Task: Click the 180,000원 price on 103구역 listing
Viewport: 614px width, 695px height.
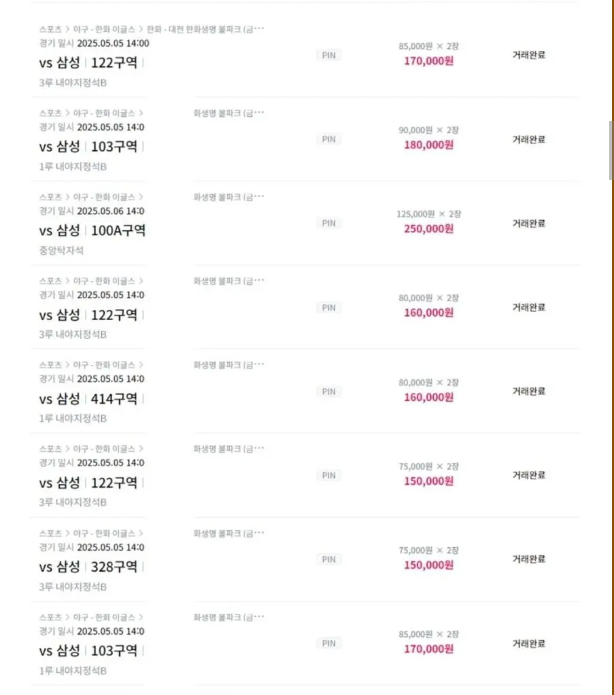Action: pyautogui.click(x=429, y=145)
